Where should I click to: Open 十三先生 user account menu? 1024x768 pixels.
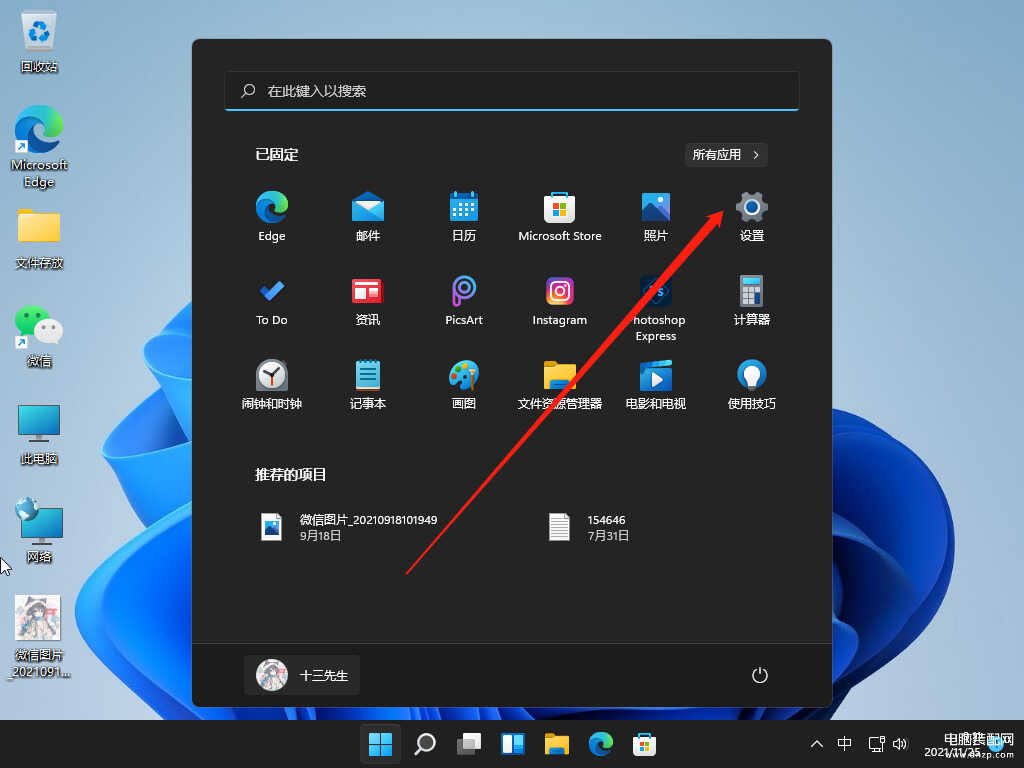tap(302, 675)
